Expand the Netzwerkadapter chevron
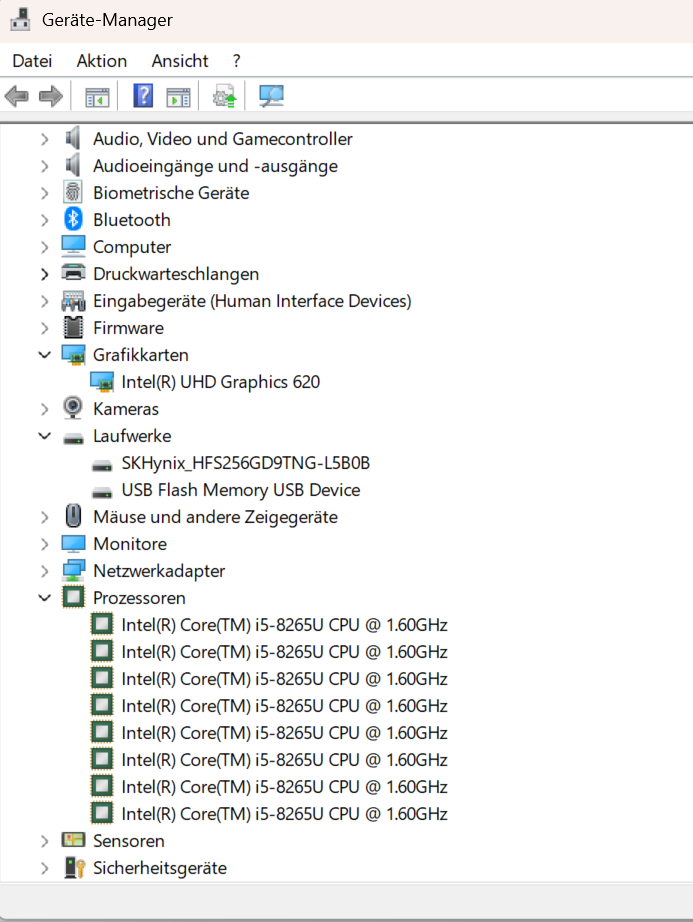Viewport: 693px width, 922px height. point(45,571)
